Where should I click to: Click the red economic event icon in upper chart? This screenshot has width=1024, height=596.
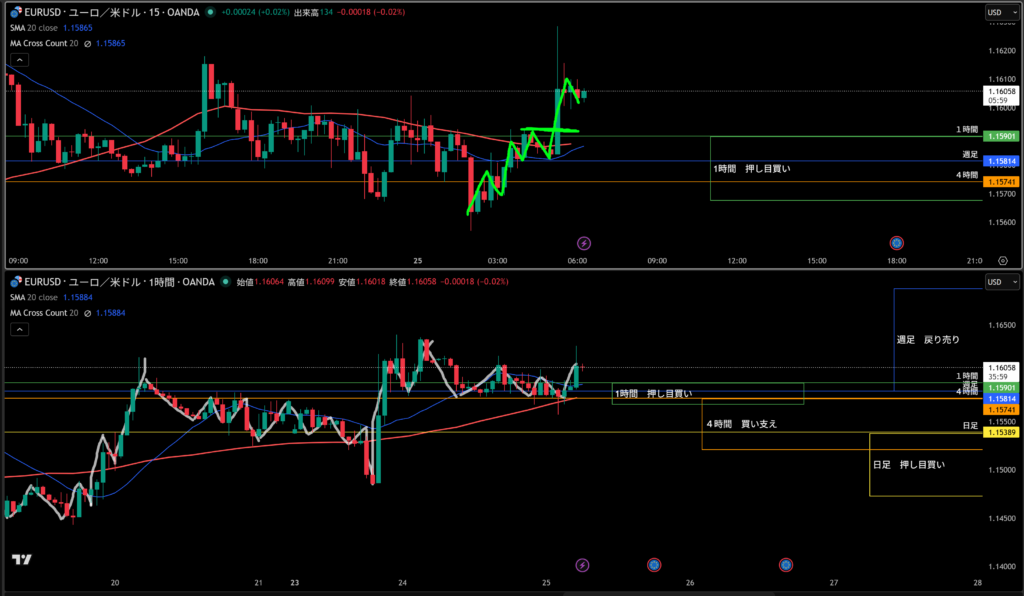[897, 243]
